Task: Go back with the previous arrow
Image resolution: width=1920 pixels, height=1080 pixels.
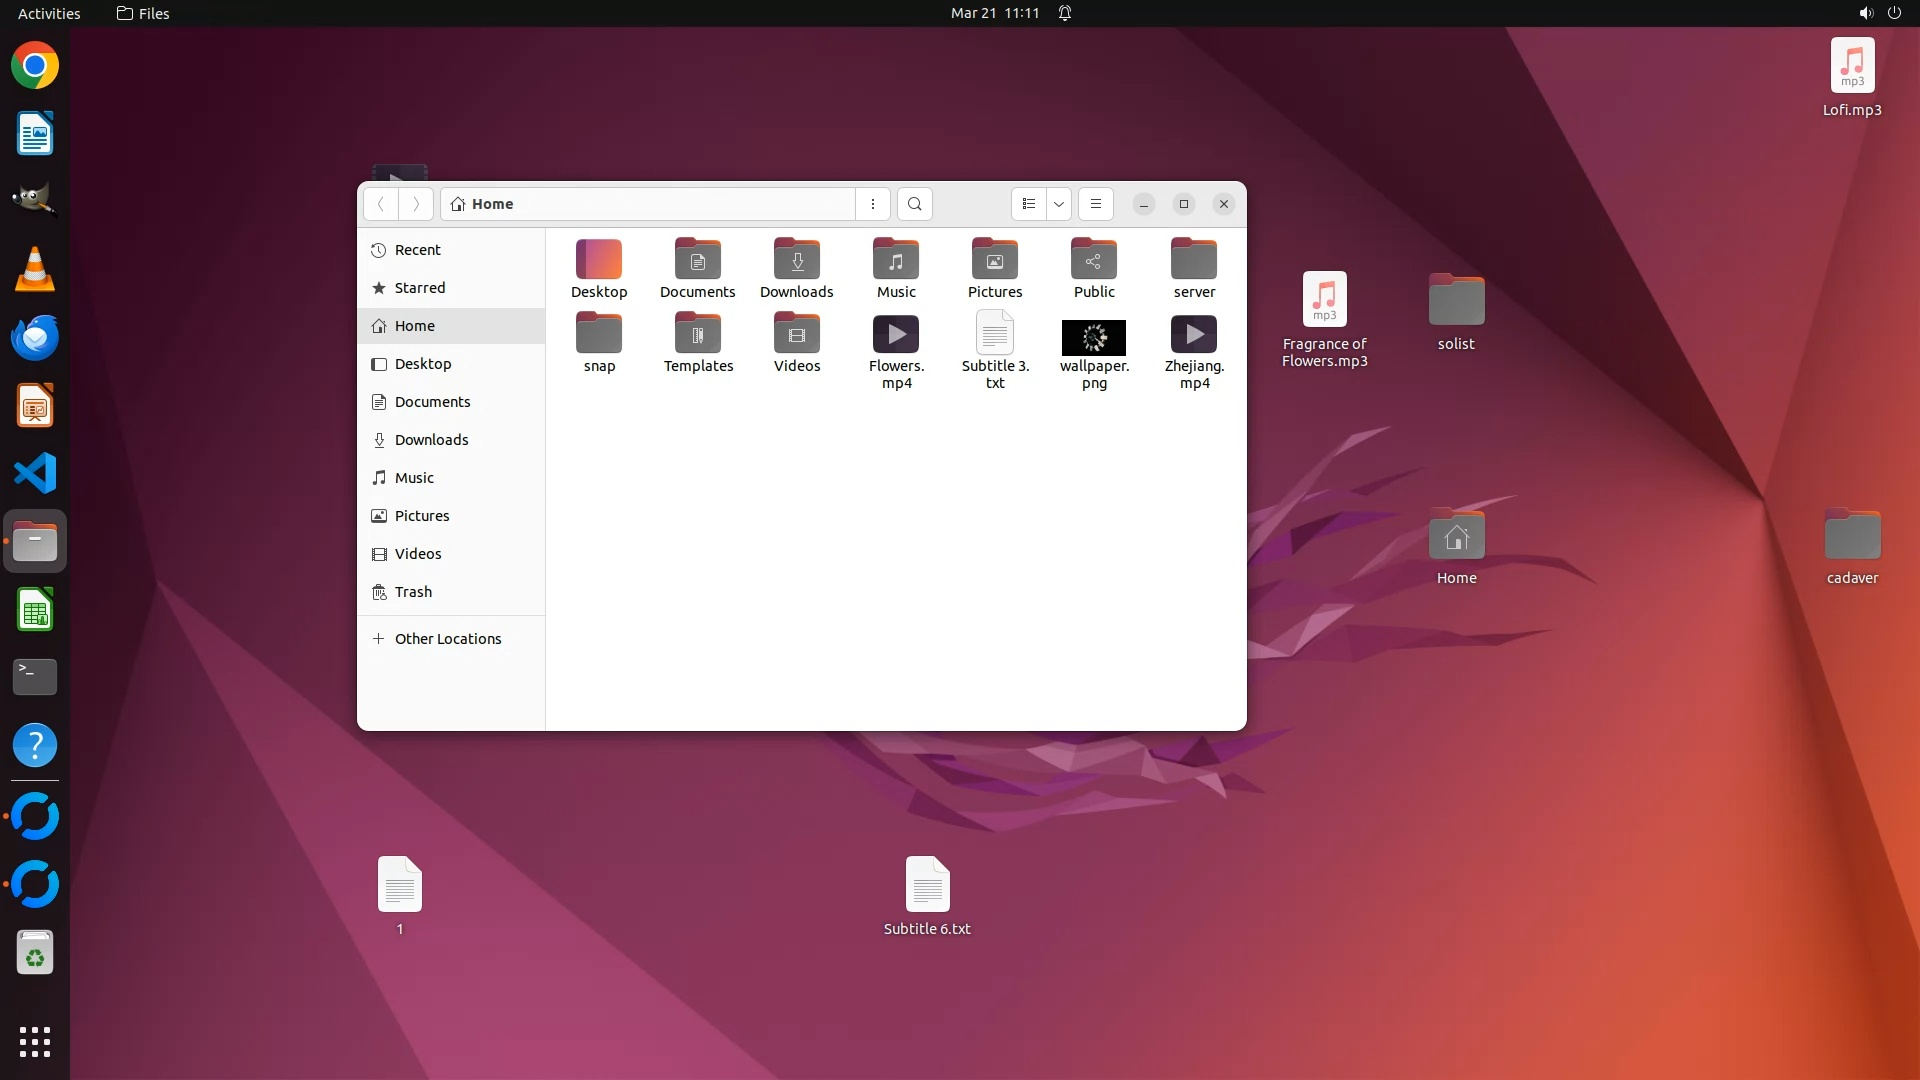Action: click(x=381, y=204)
